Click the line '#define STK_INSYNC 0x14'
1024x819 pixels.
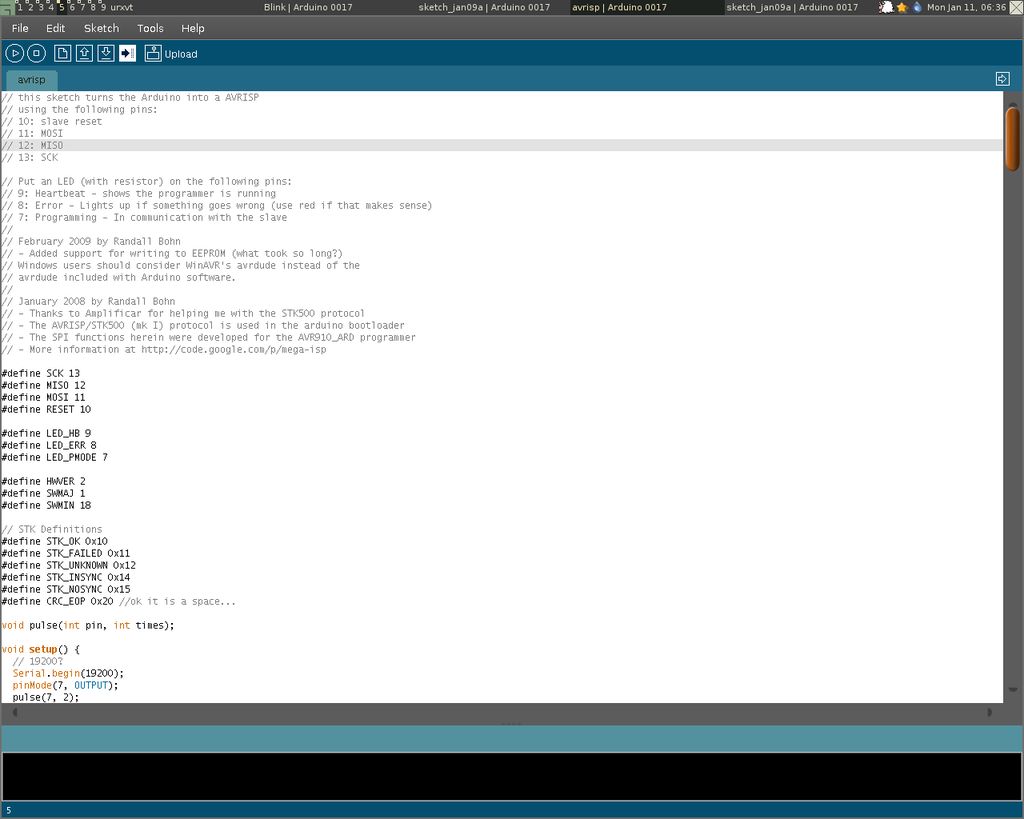click(65, 577)
